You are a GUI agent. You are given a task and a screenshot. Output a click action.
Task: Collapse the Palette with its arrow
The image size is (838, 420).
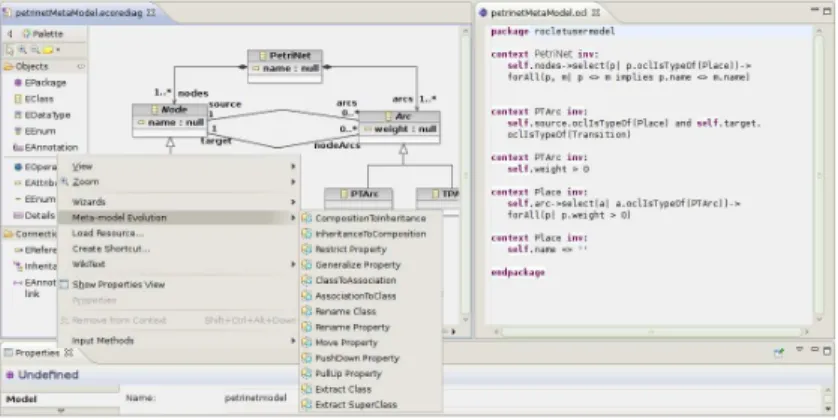tap(10, 34)
